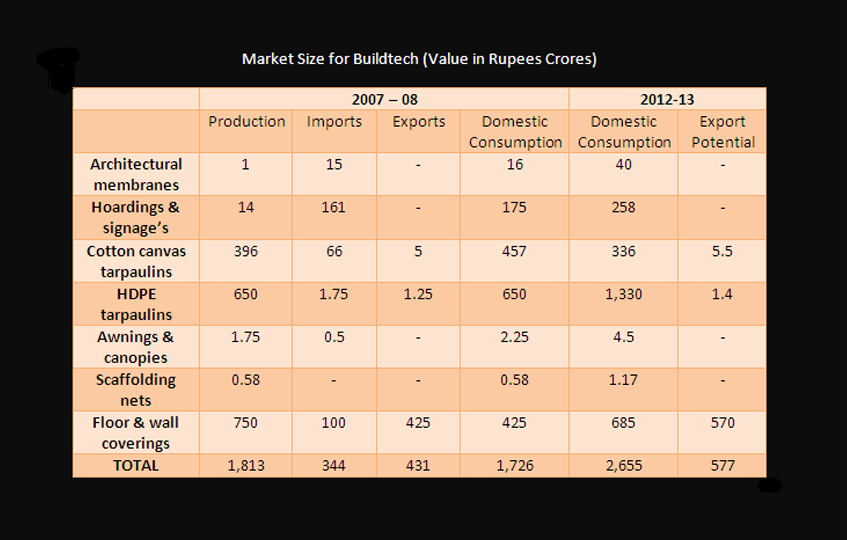Image resolution: width=847 pixels, height=540 pixels.
Task: Select the Floor & wall coverings label
Action: click(136, 432)
